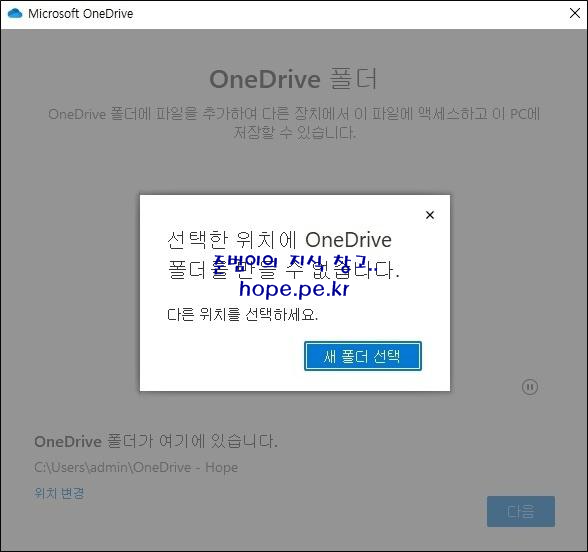Click the pause icon in the dimmed window
The image size is (588, 552).
click(x=530, y=387)
